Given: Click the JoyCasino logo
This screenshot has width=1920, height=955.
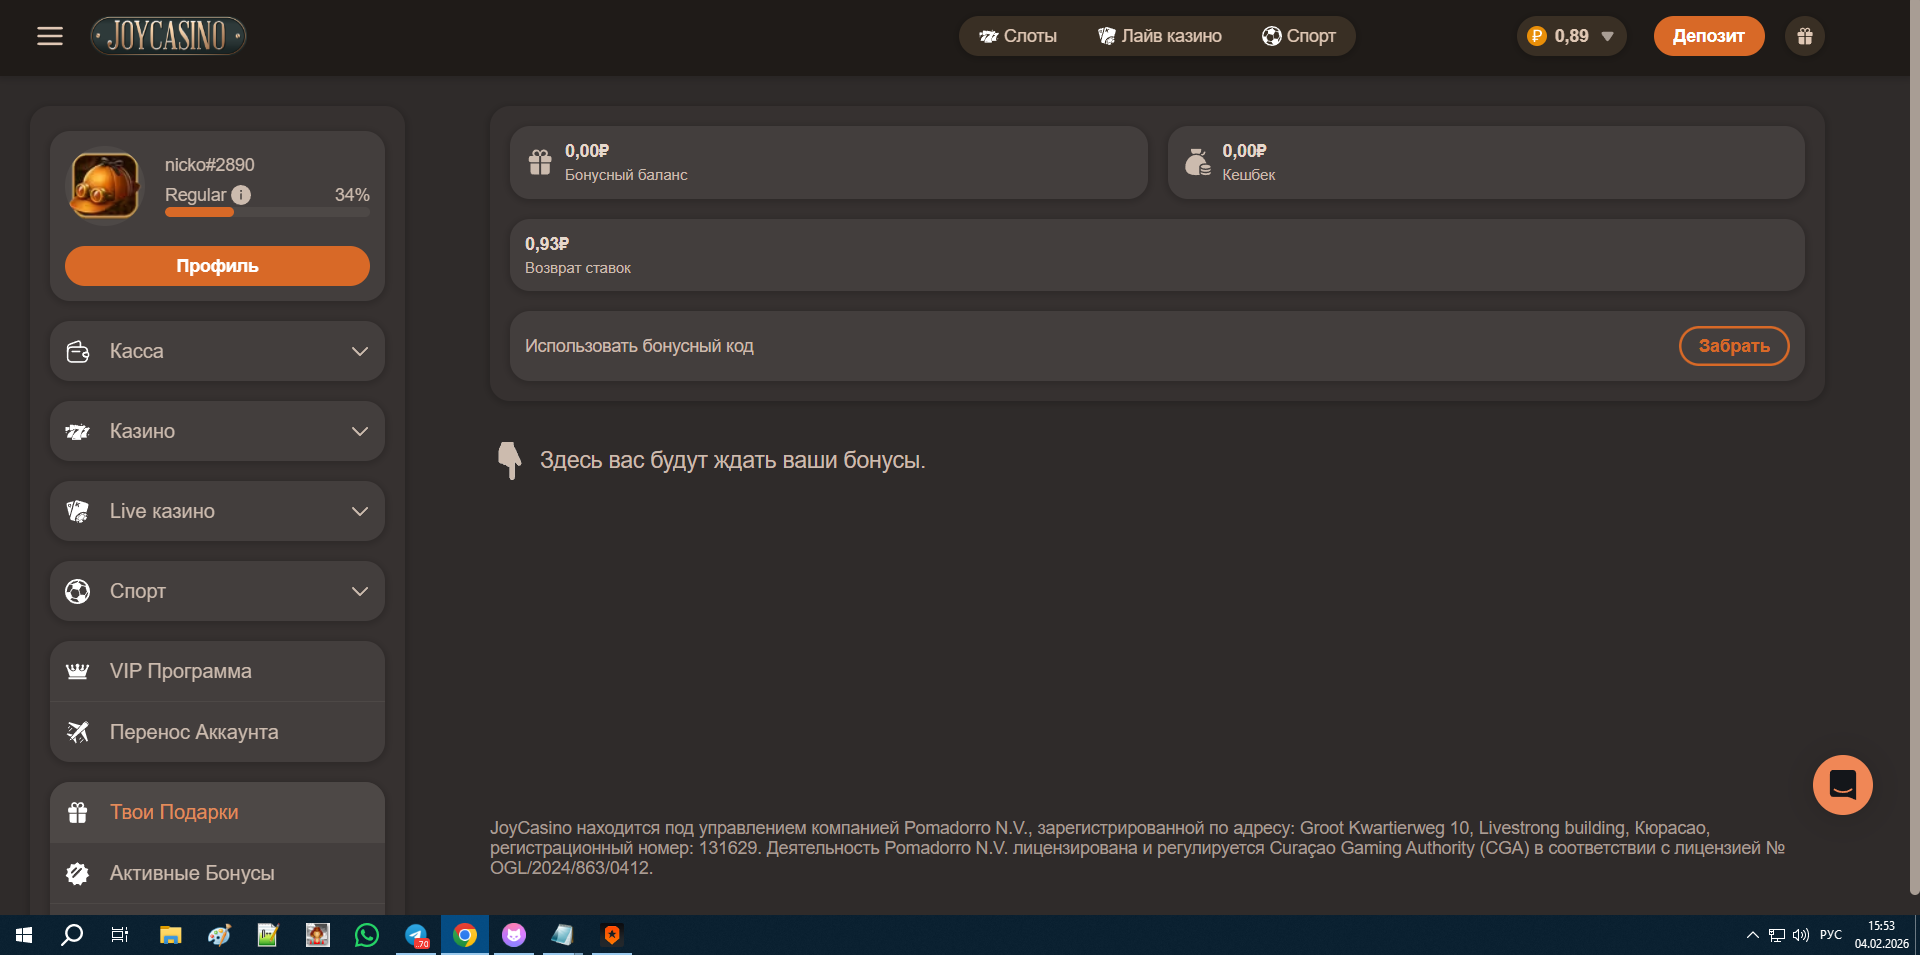Looking at the screenshot, I should [x=168, y=36].
